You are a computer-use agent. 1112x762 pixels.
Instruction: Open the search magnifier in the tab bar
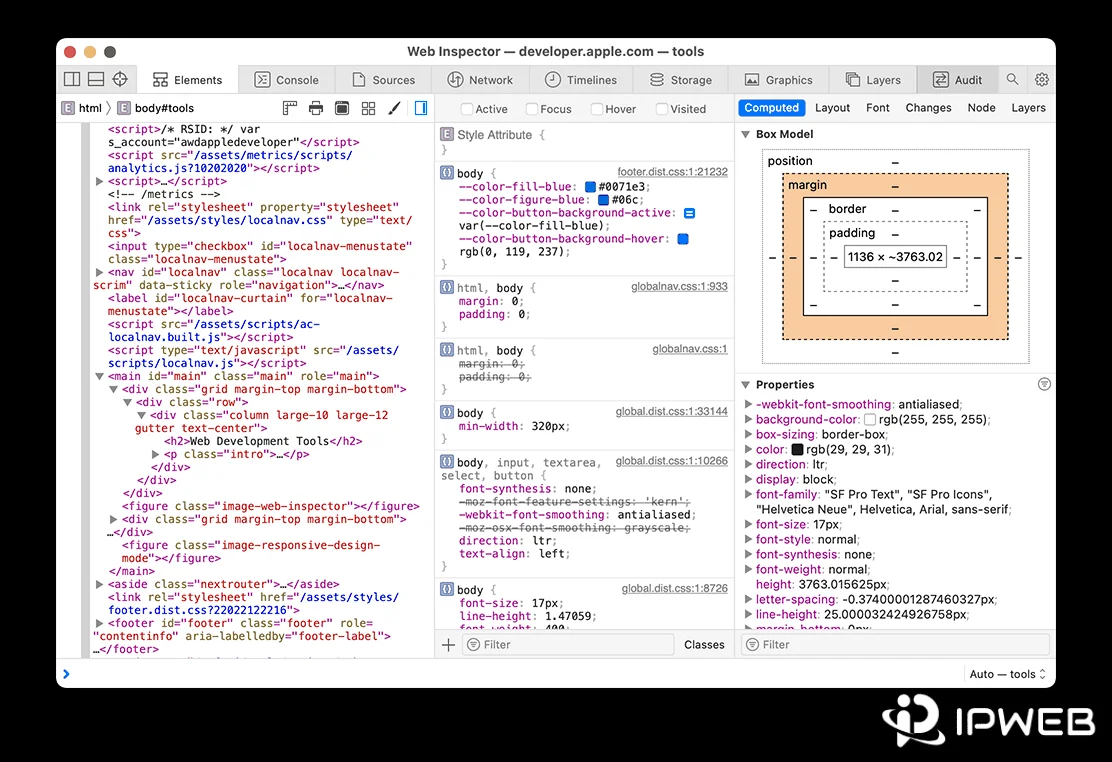click(x=1013, y=79)
